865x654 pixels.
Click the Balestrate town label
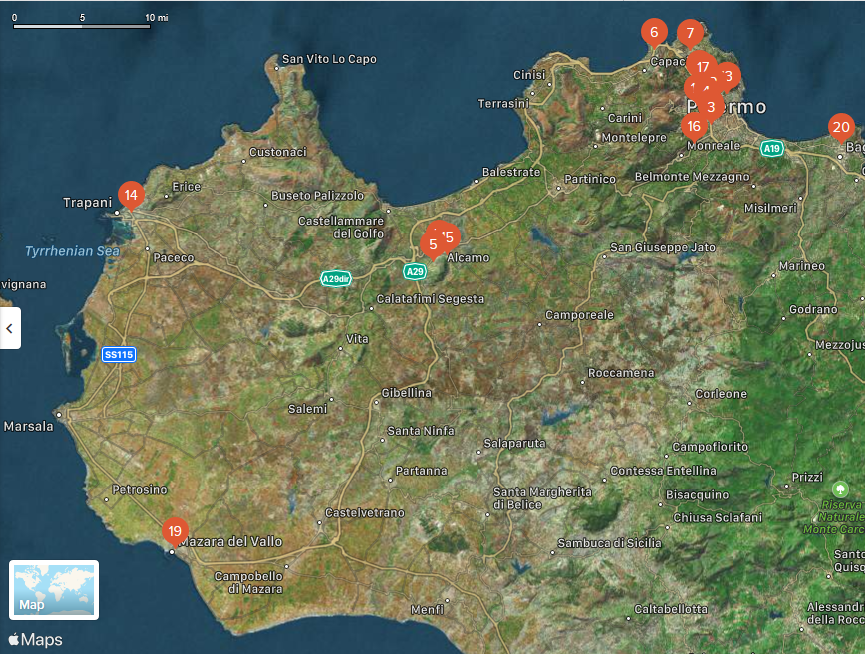click(511, 172)
